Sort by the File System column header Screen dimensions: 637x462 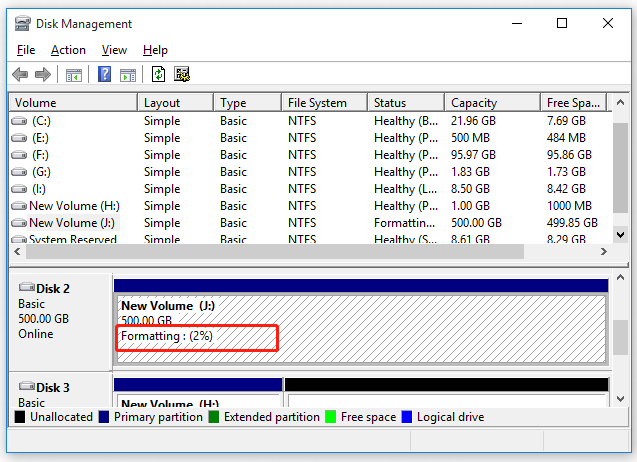(x=325, y=102)
